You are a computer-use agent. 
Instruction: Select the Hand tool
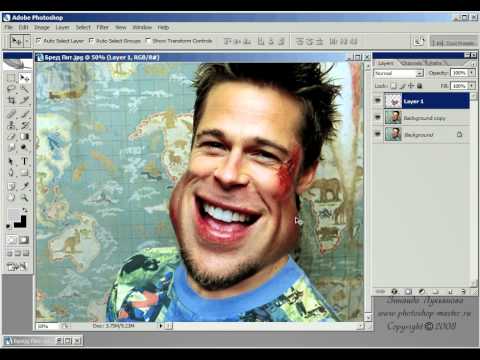pyautogui.click(x=11, y=198)
